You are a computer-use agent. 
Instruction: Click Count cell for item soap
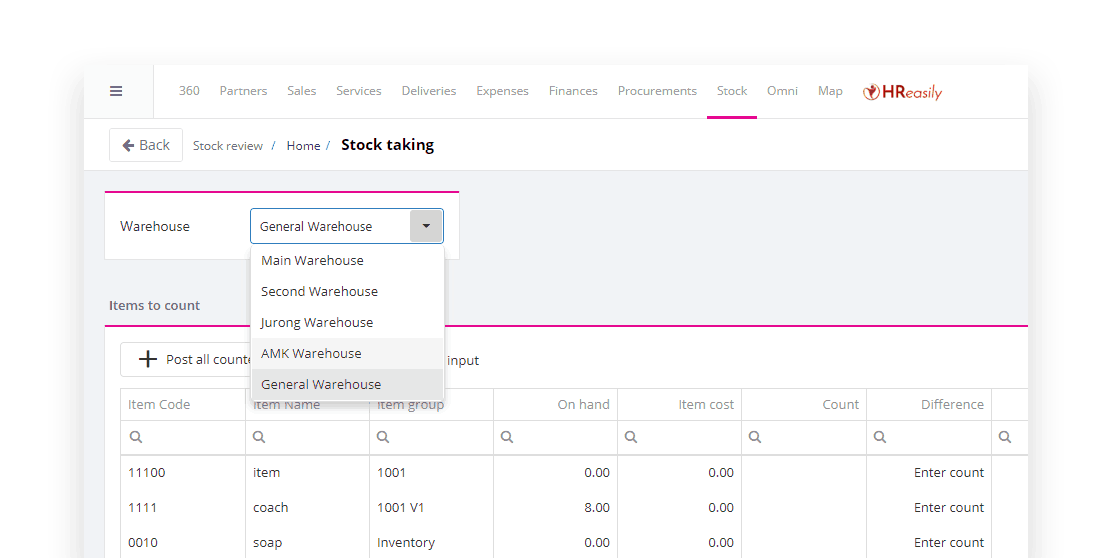803,543
